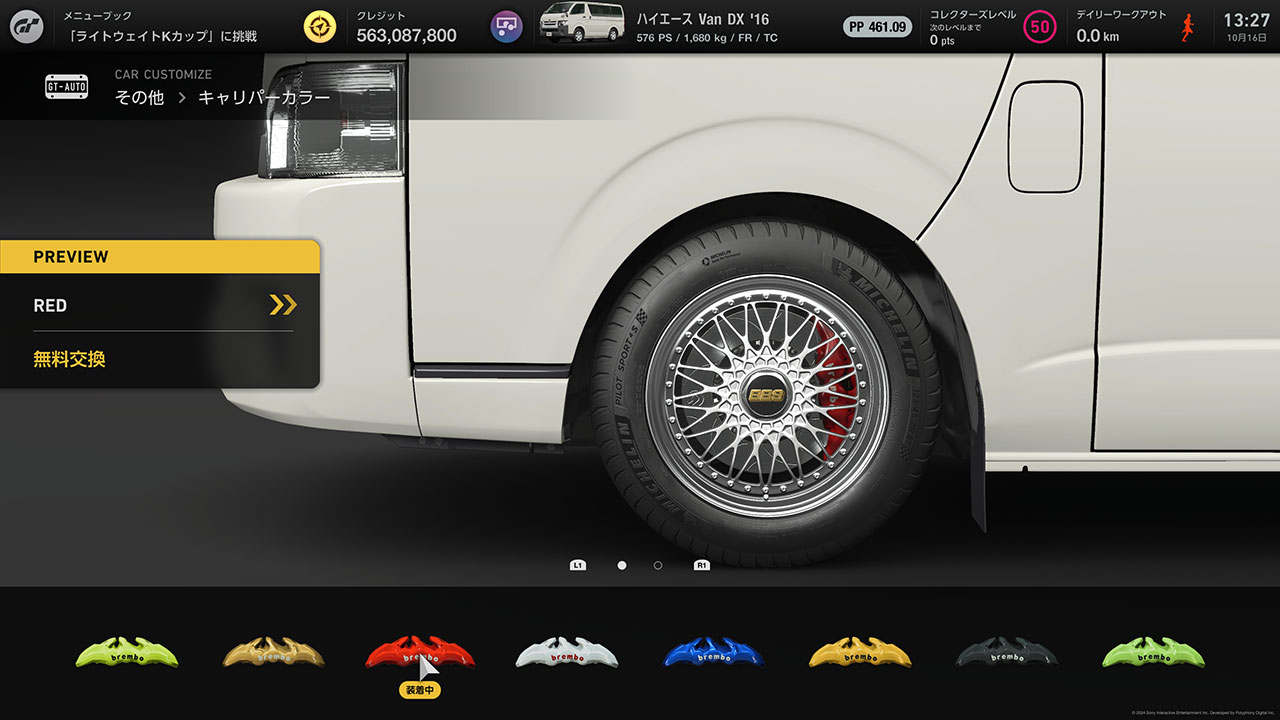1280x720 pixels.
Task: Pick the white Brembo caliper
Action: (567, 652)
